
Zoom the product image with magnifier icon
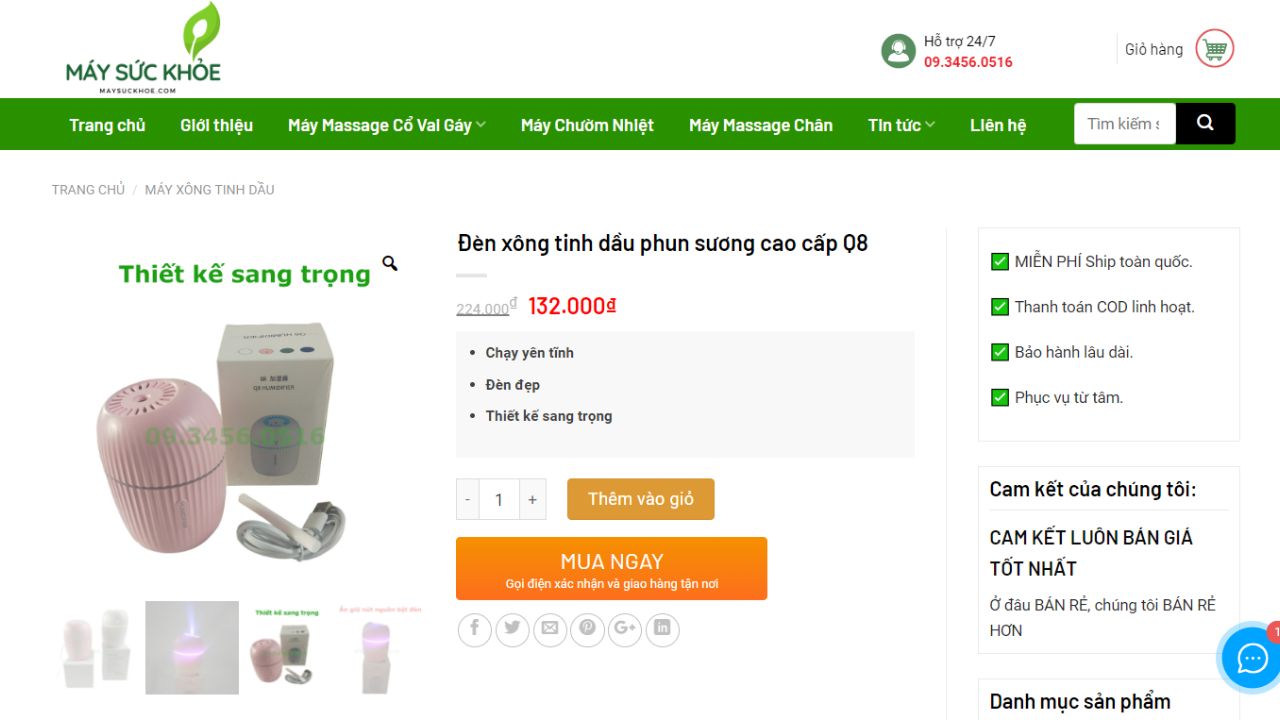390,264
